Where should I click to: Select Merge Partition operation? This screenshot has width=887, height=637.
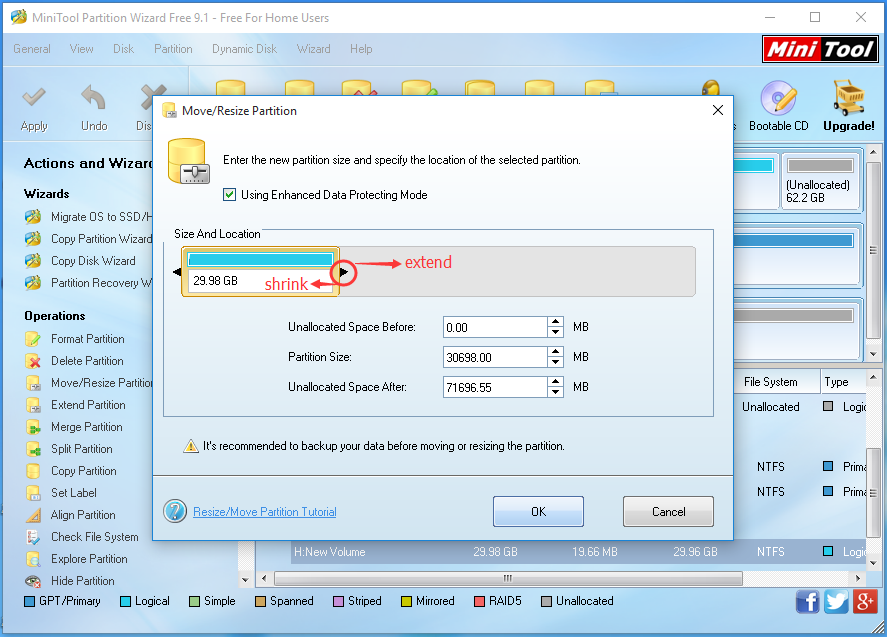[74, 427]
